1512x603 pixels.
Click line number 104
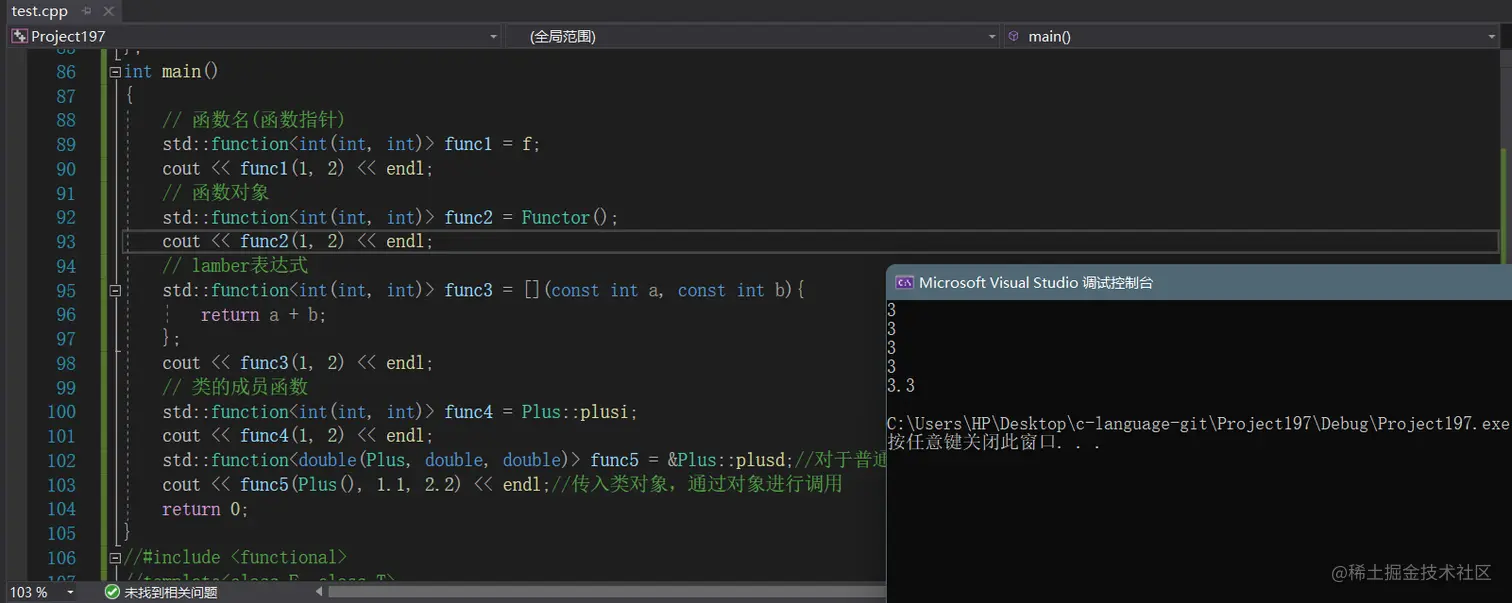pos(61,509)
